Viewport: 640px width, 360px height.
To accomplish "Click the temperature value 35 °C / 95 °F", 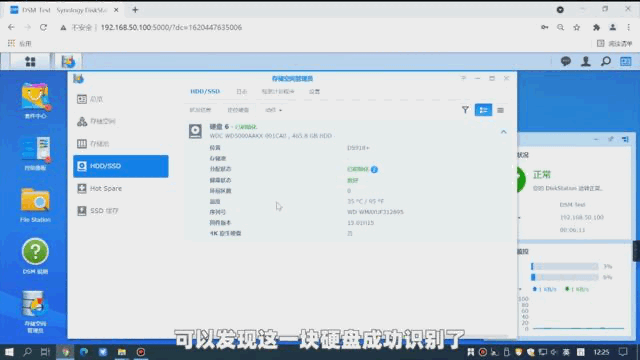I will [x=365, y=201].
